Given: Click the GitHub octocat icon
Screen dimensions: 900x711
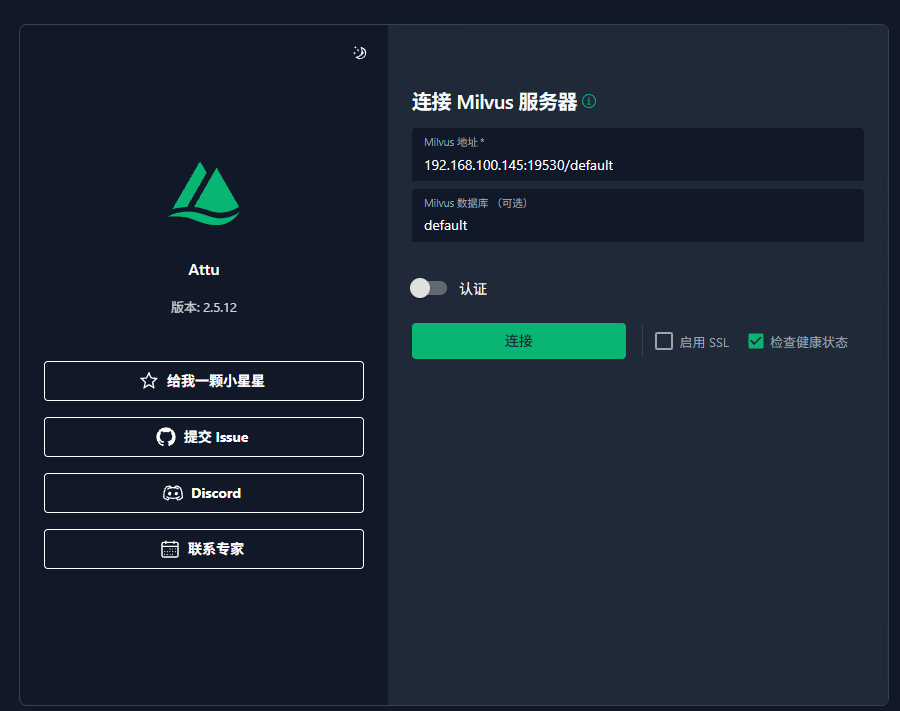Looking at the screenshot, I should [166, 437].
